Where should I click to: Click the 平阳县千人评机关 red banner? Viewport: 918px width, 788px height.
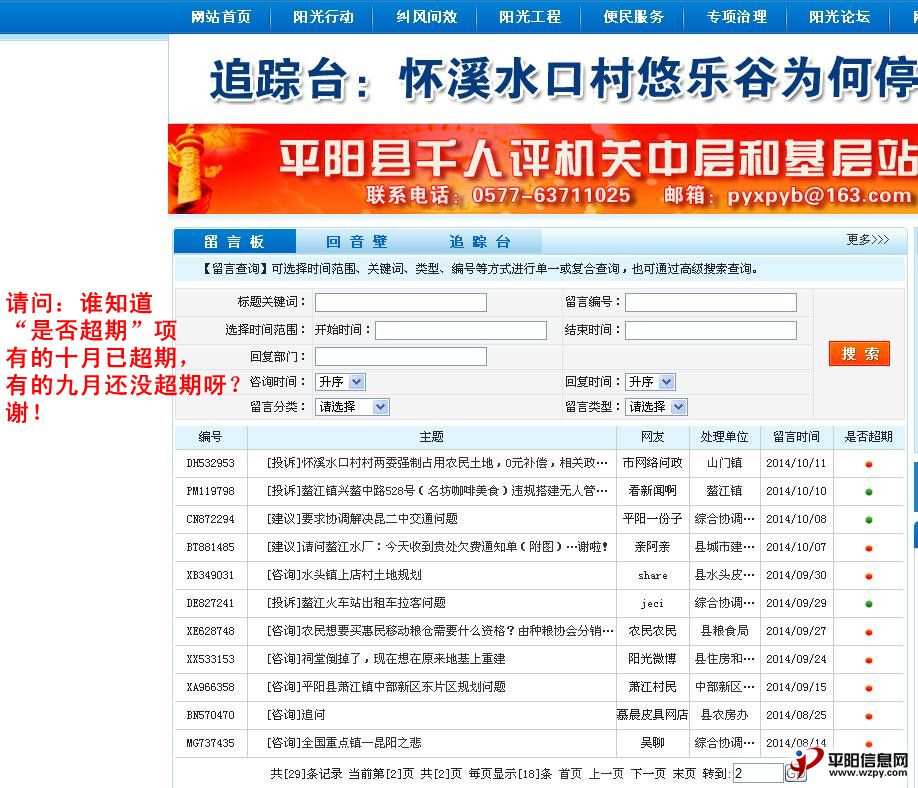click(x=543, y=169)
